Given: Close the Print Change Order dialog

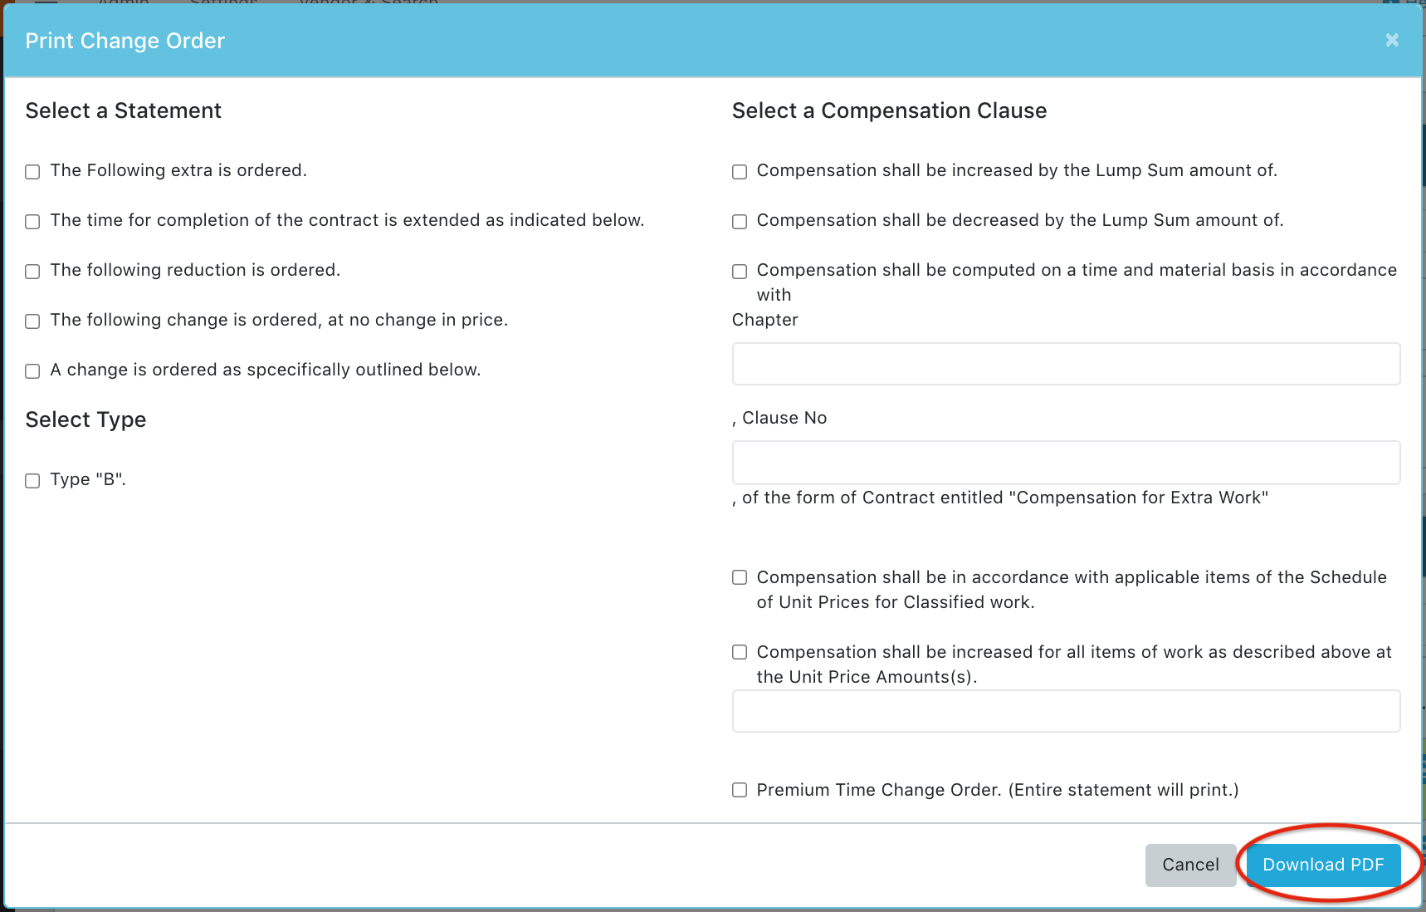Looking at the screenshot, I should coord(1391,40).
